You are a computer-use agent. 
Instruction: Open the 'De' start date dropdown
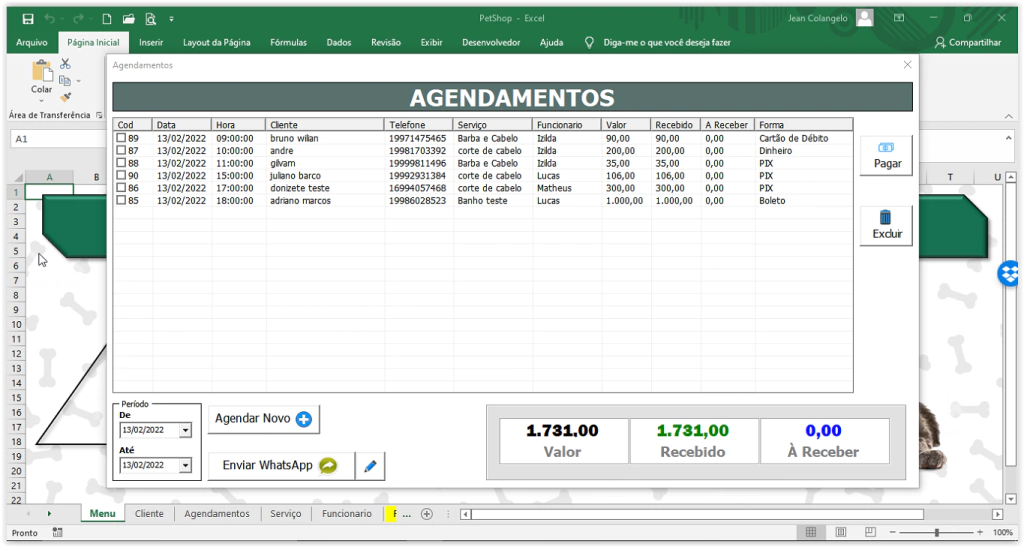coord(185,431)
